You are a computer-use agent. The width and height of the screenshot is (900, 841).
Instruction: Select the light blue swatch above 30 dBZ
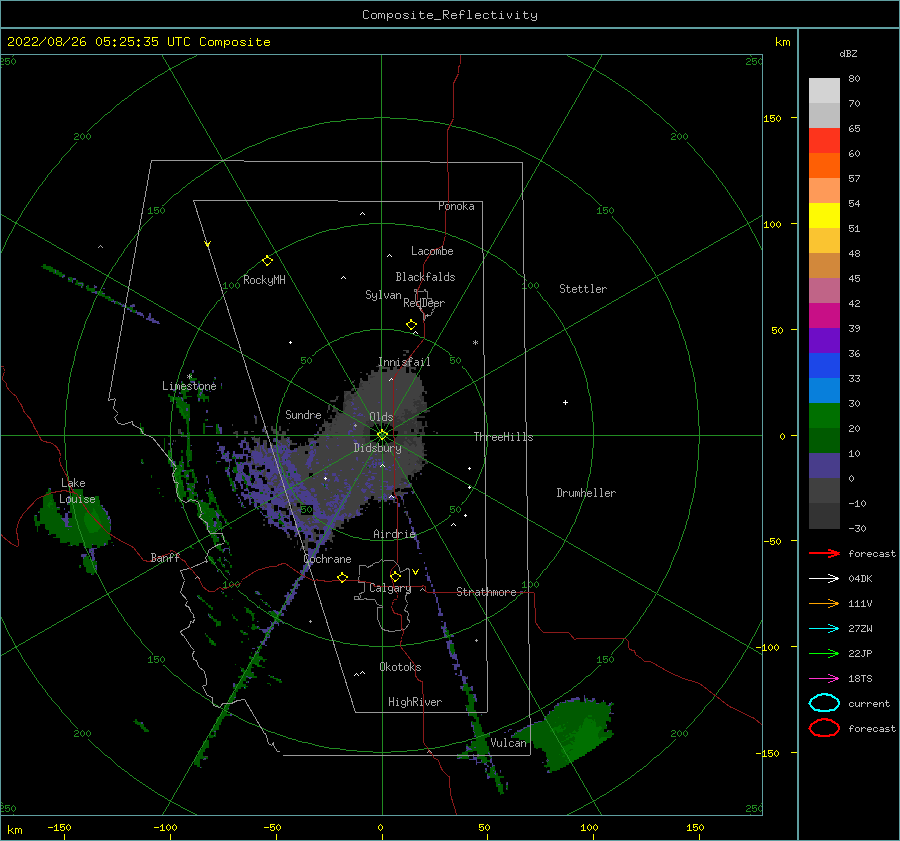tap(824, 390)
